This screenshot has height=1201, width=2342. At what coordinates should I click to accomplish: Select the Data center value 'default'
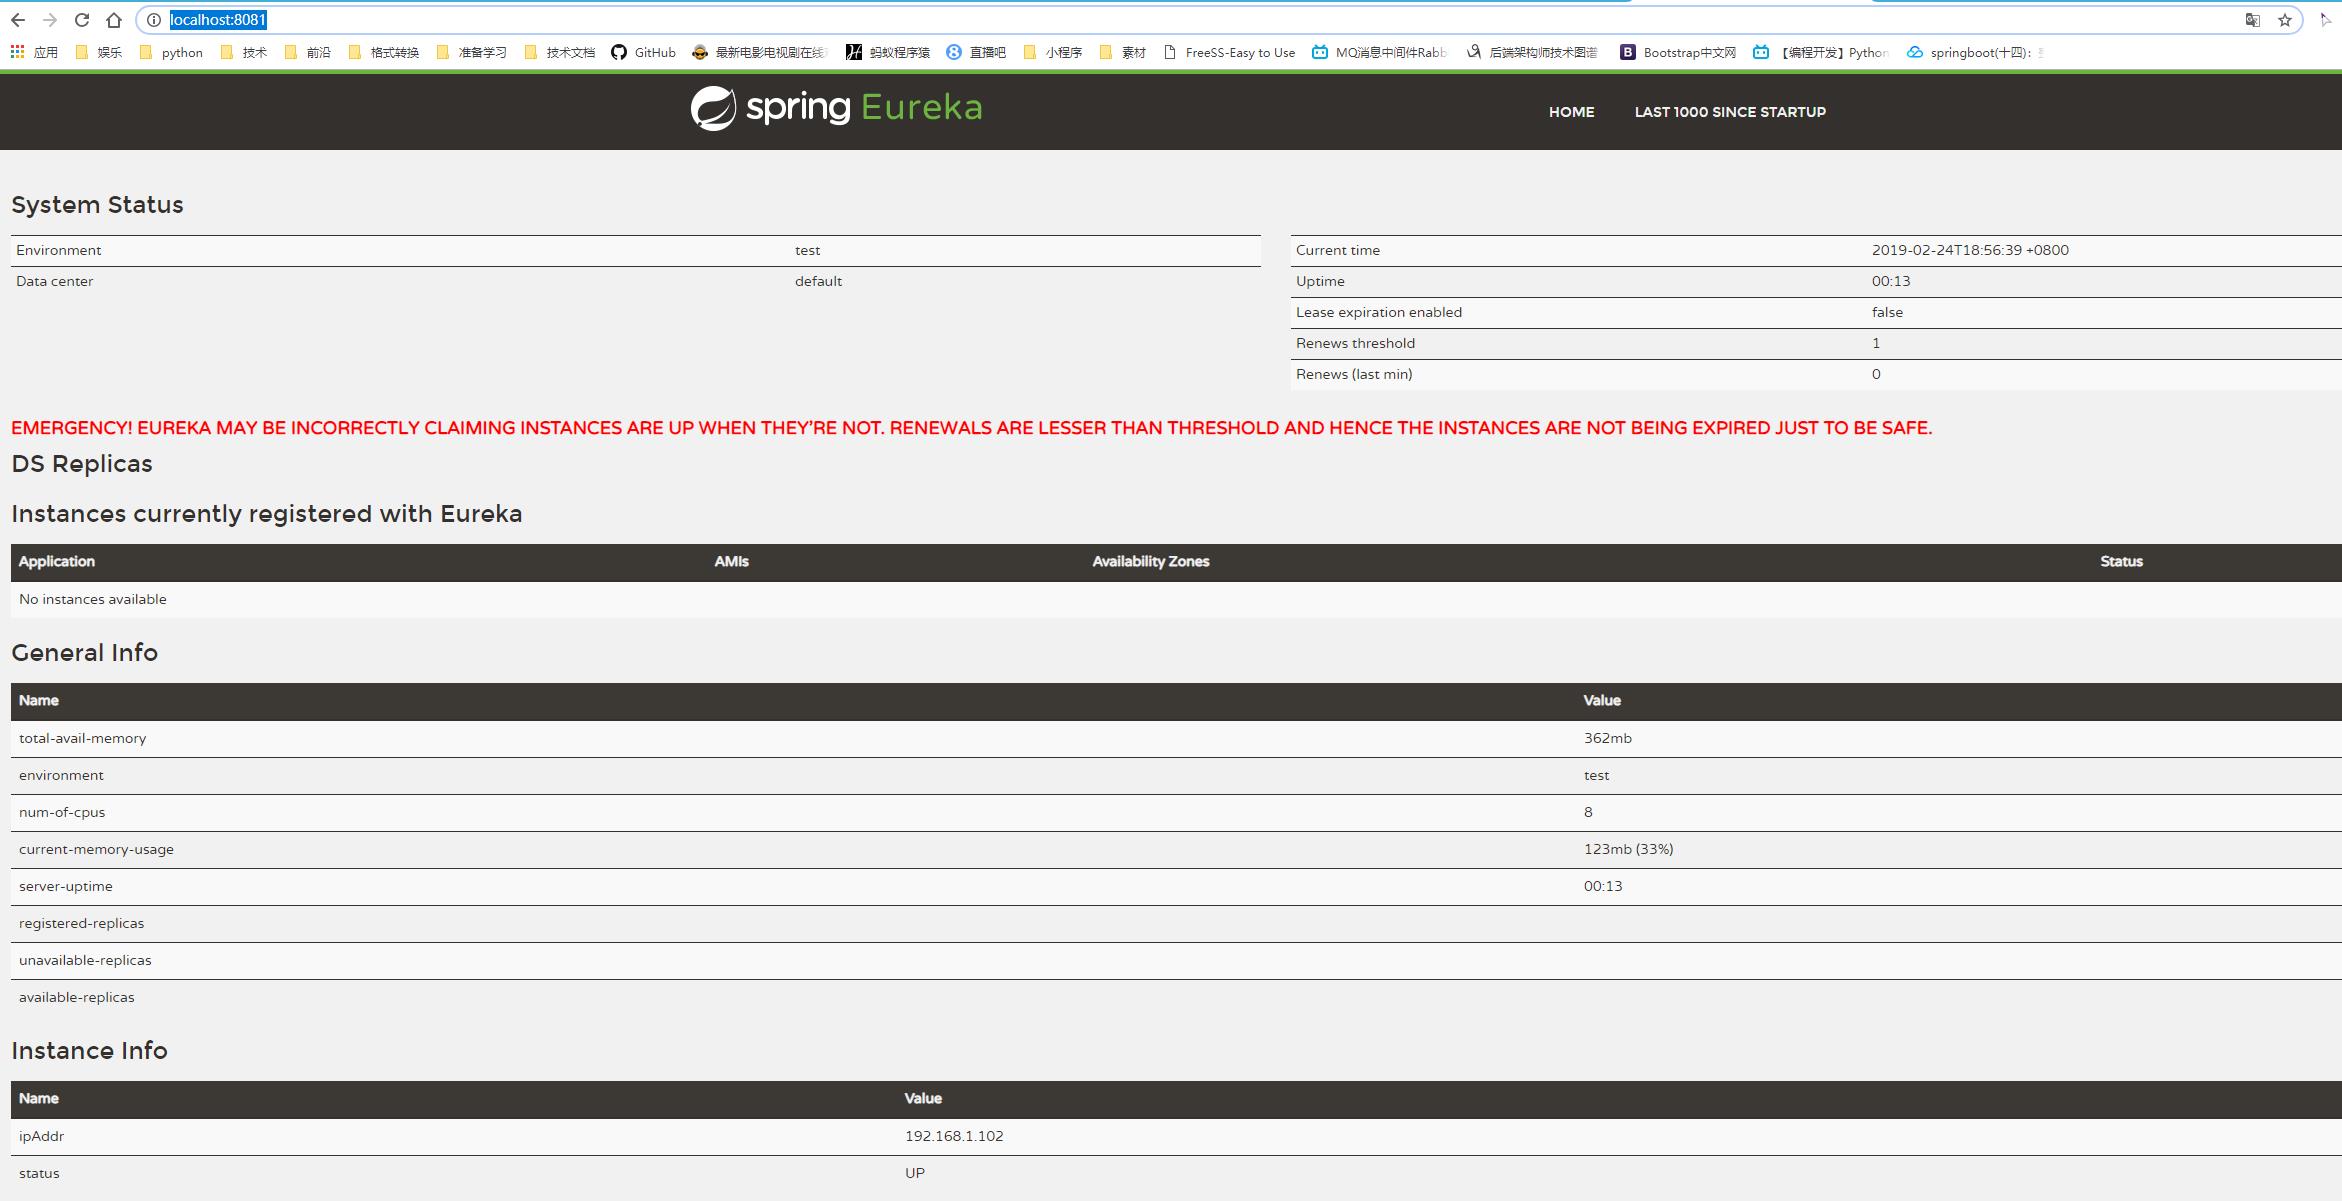click(818, 281)
